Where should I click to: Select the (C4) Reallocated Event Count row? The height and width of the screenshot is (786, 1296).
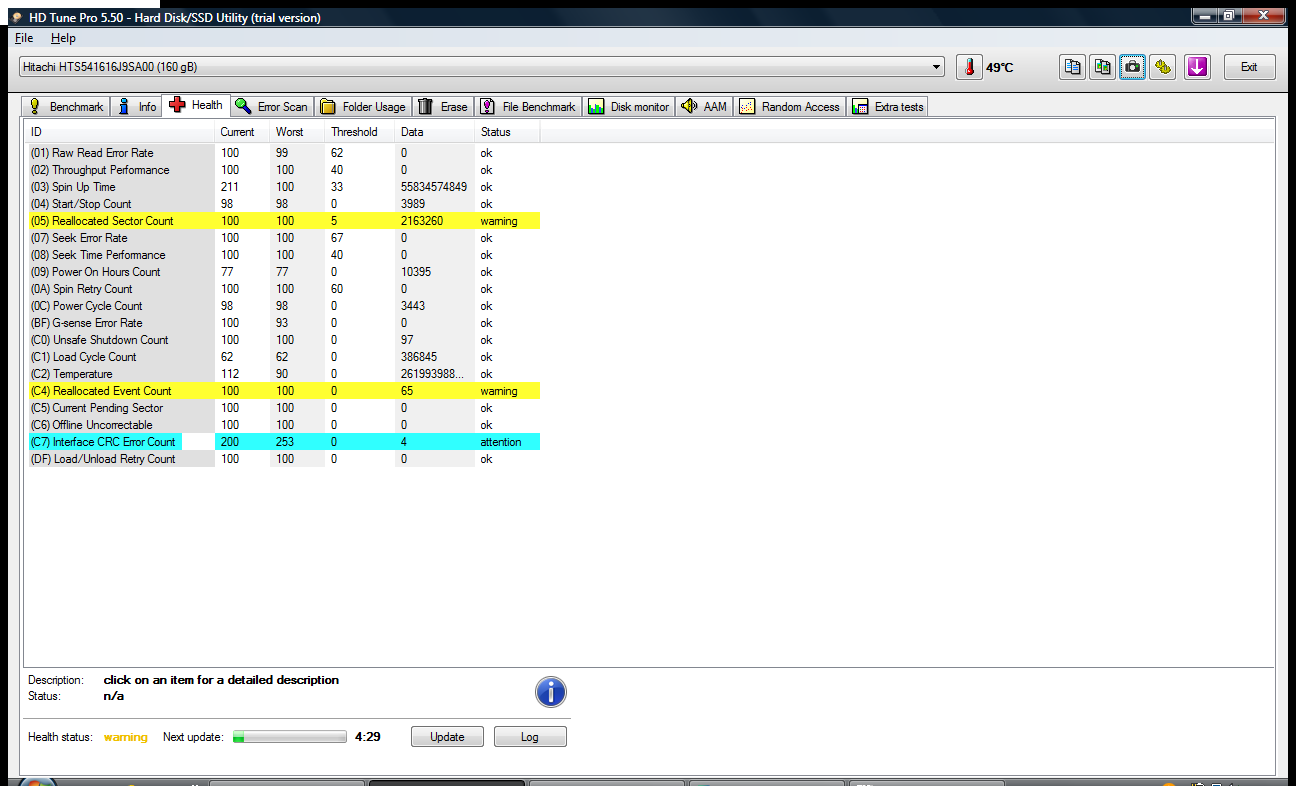point(283,391)
